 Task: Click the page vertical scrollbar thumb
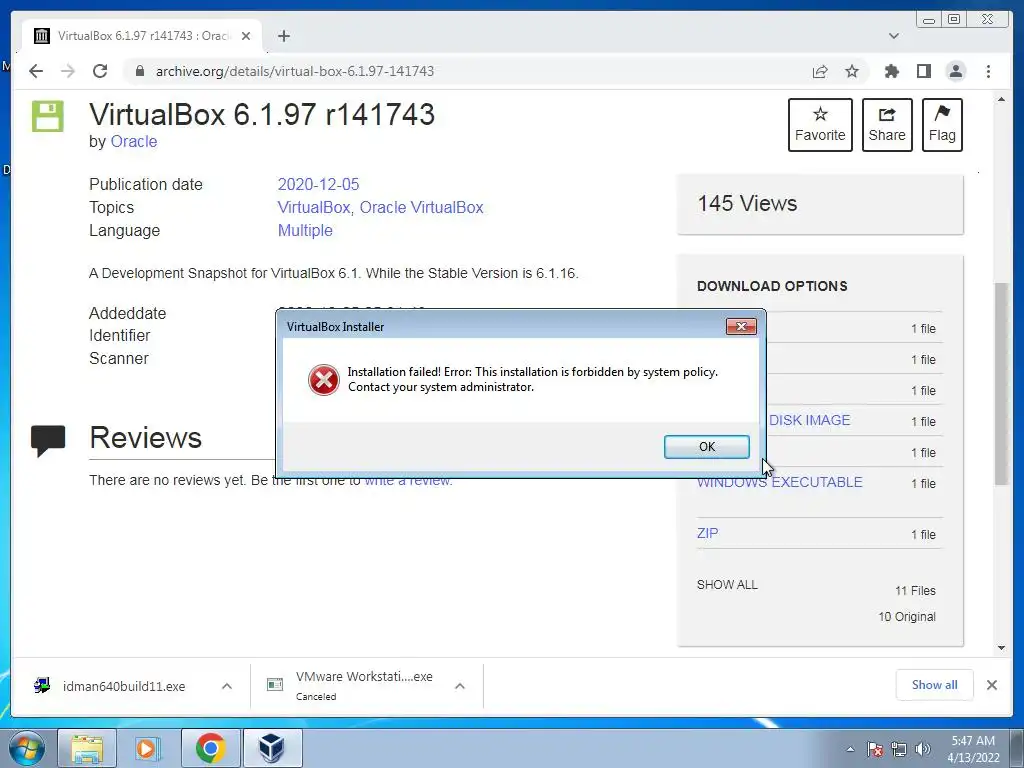pos(1001,384)
